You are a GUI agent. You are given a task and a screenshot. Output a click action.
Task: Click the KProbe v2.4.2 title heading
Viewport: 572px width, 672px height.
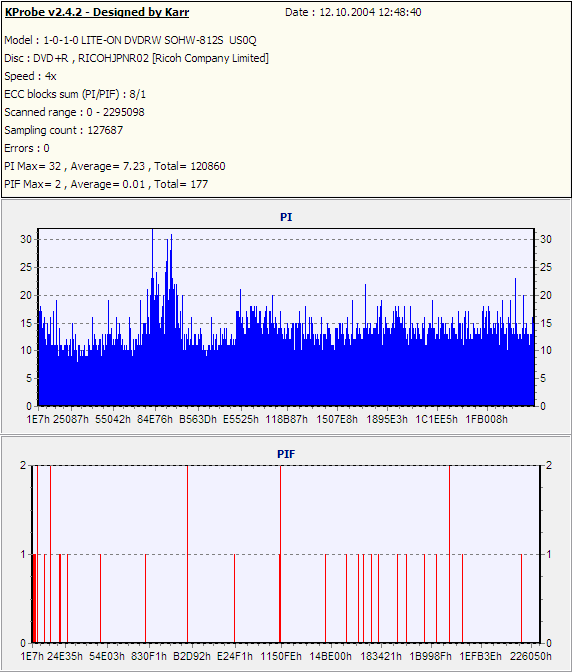pyautogui.click(x=97, y=12)
